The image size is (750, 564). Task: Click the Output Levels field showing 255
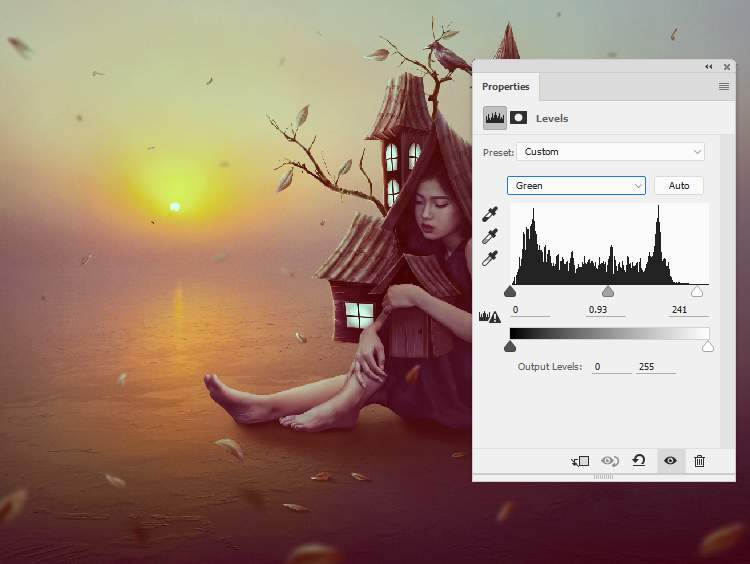pos(655,367)
